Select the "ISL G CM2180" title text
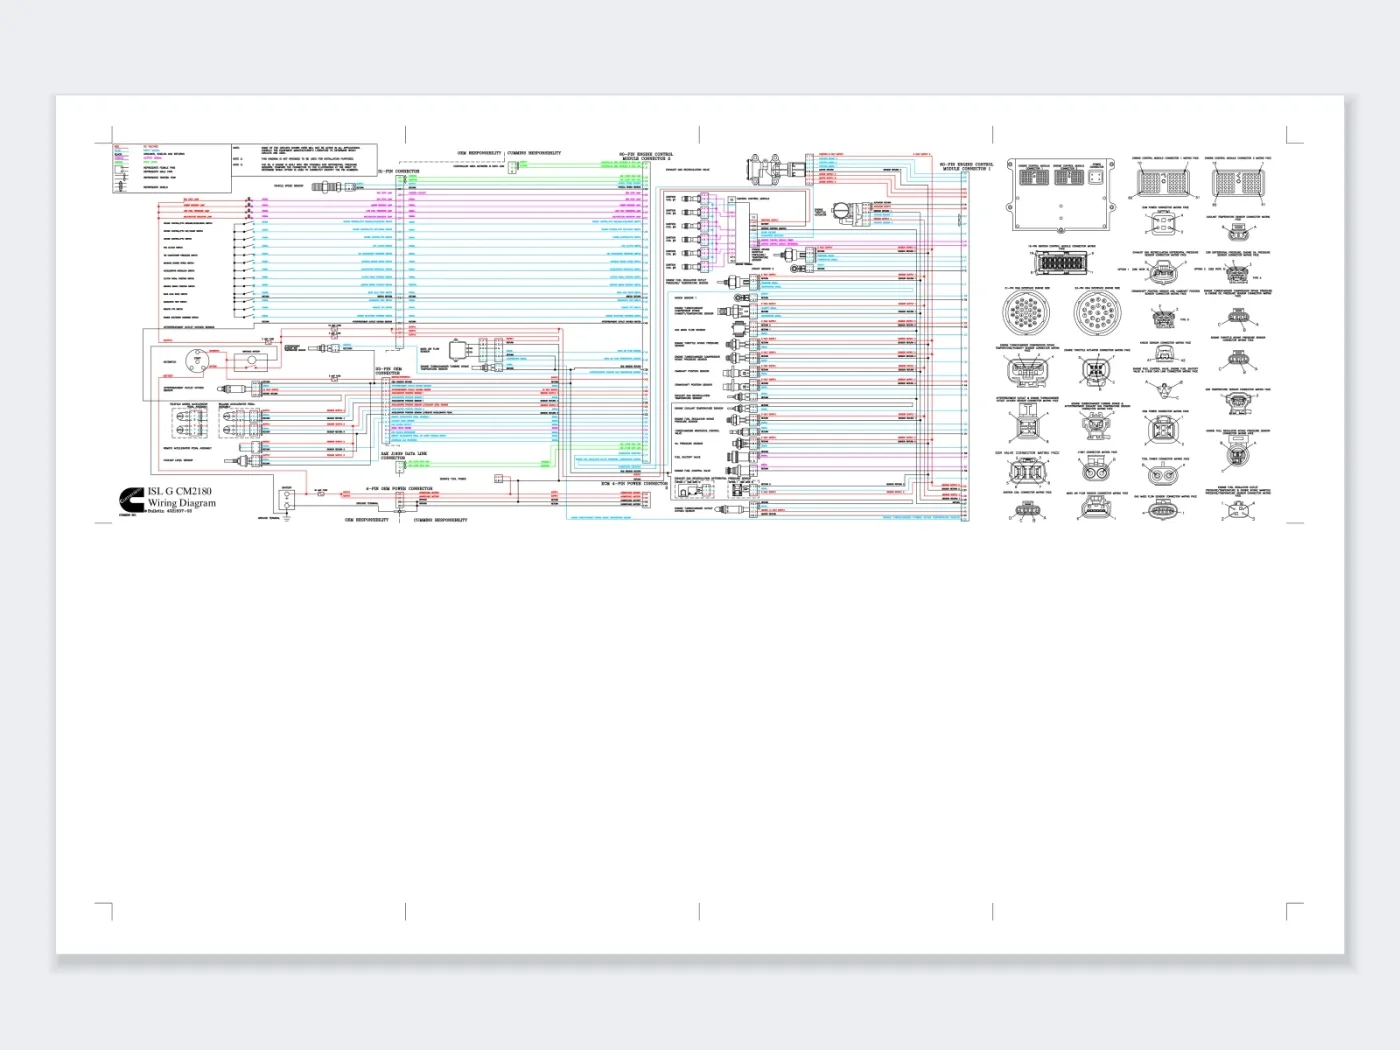The image size is (1400, 1050). 180,492
